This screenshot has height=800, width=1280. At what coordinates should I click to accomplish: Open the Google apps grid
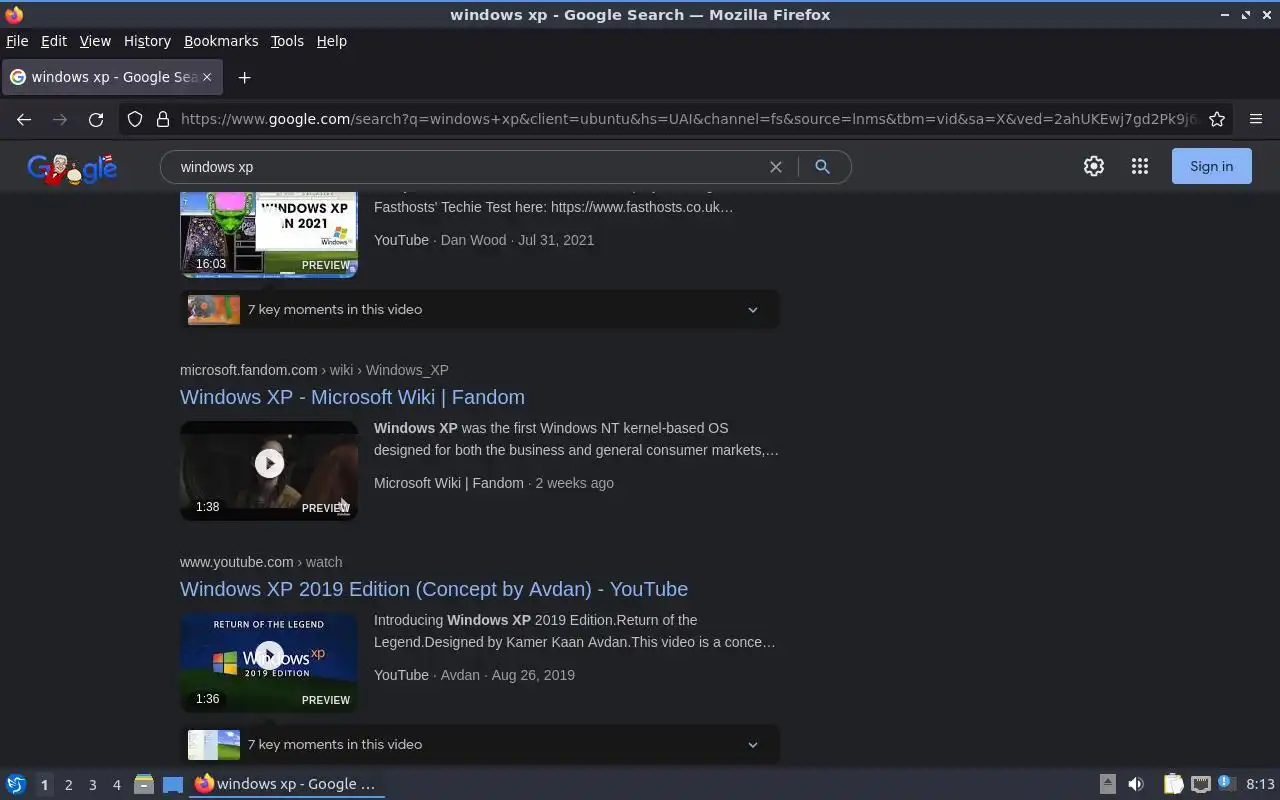click(x=1140, y=167)
